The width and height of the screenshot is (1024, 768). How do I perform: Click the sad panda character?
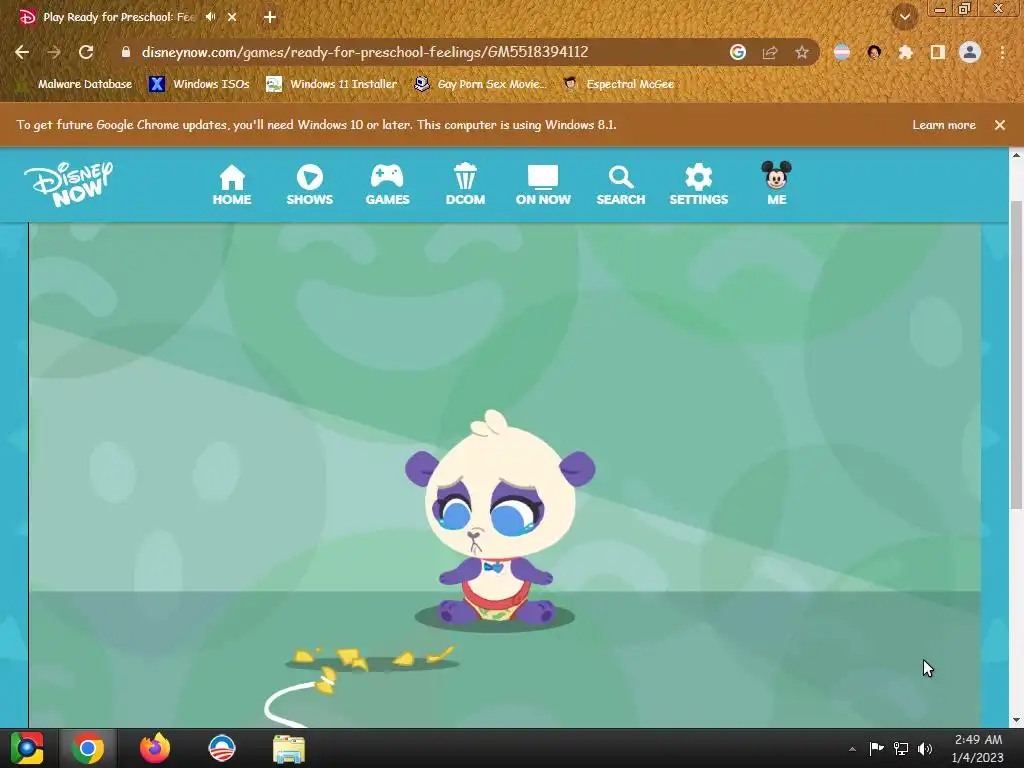[499, 519]
